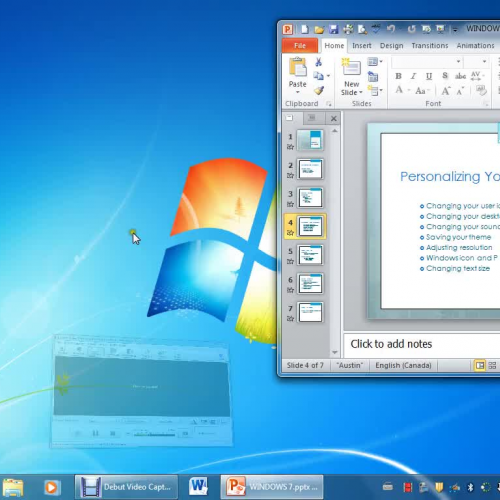Switch to the Insert tab

tap(362, 46)
